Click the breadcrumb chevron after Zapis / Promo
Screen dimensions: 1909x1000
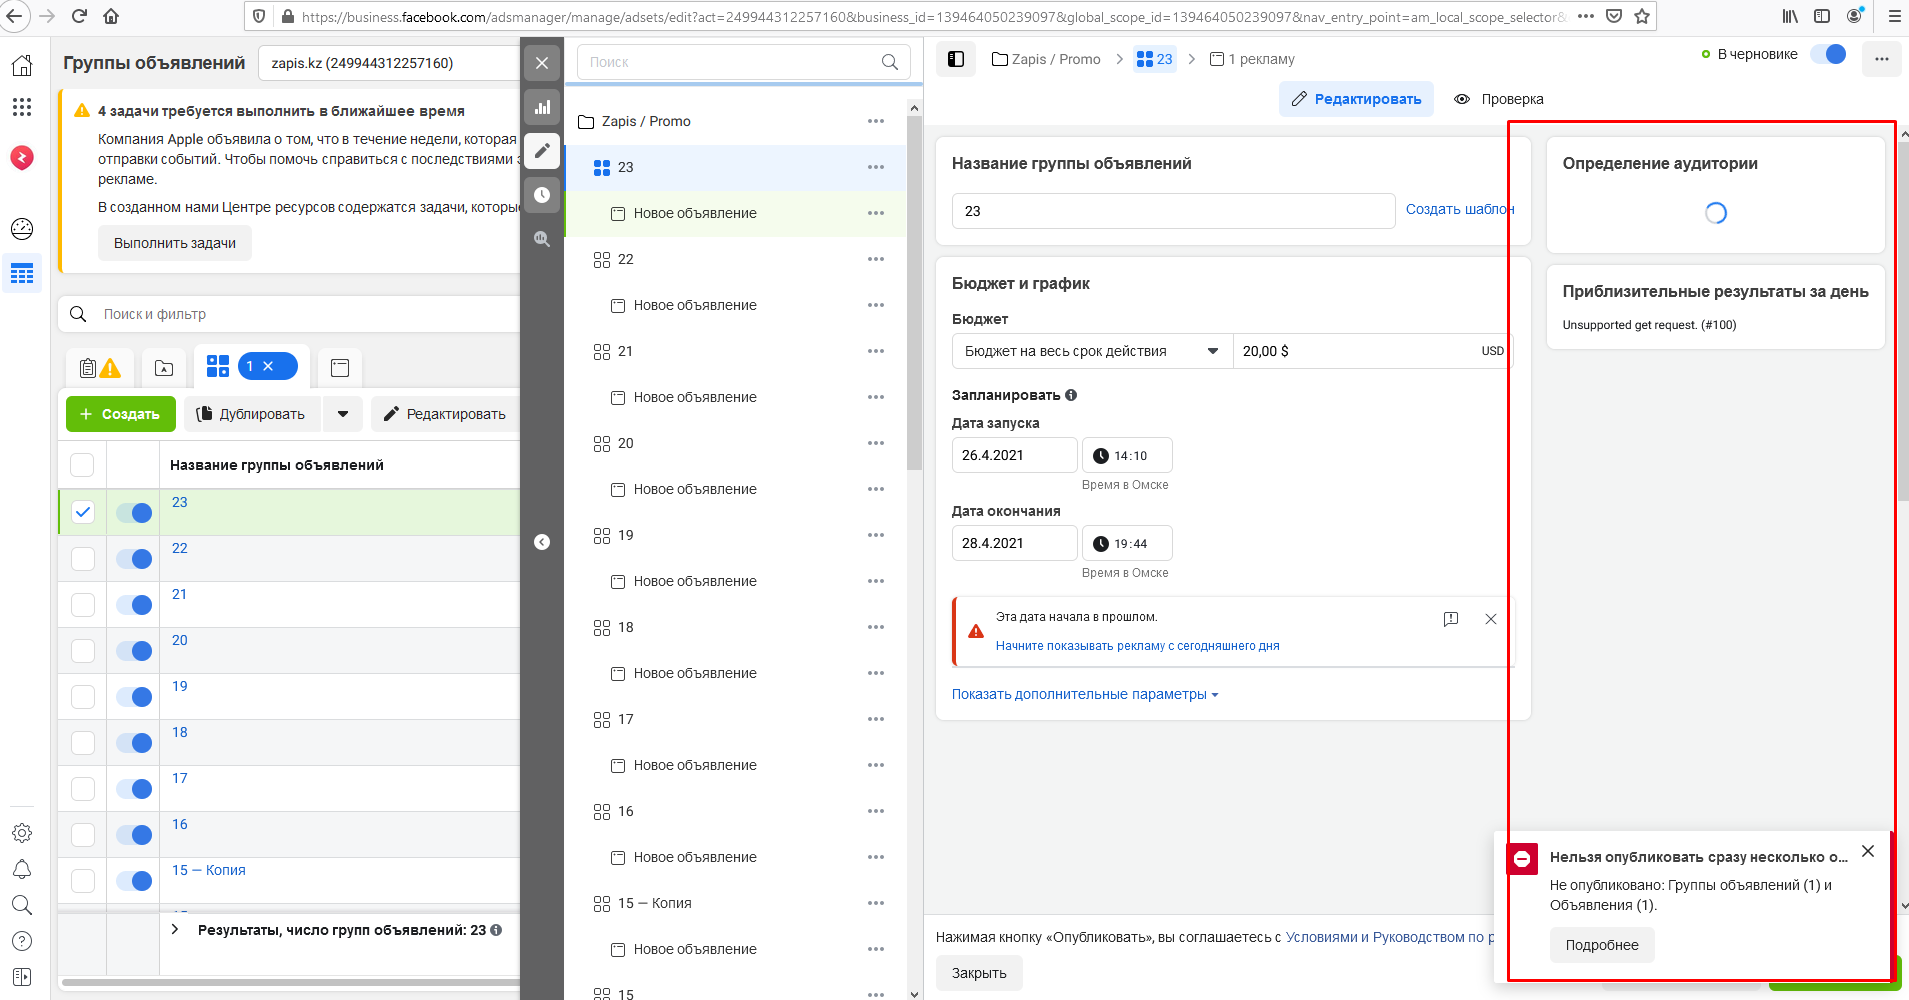click(x=1119, y=59)
